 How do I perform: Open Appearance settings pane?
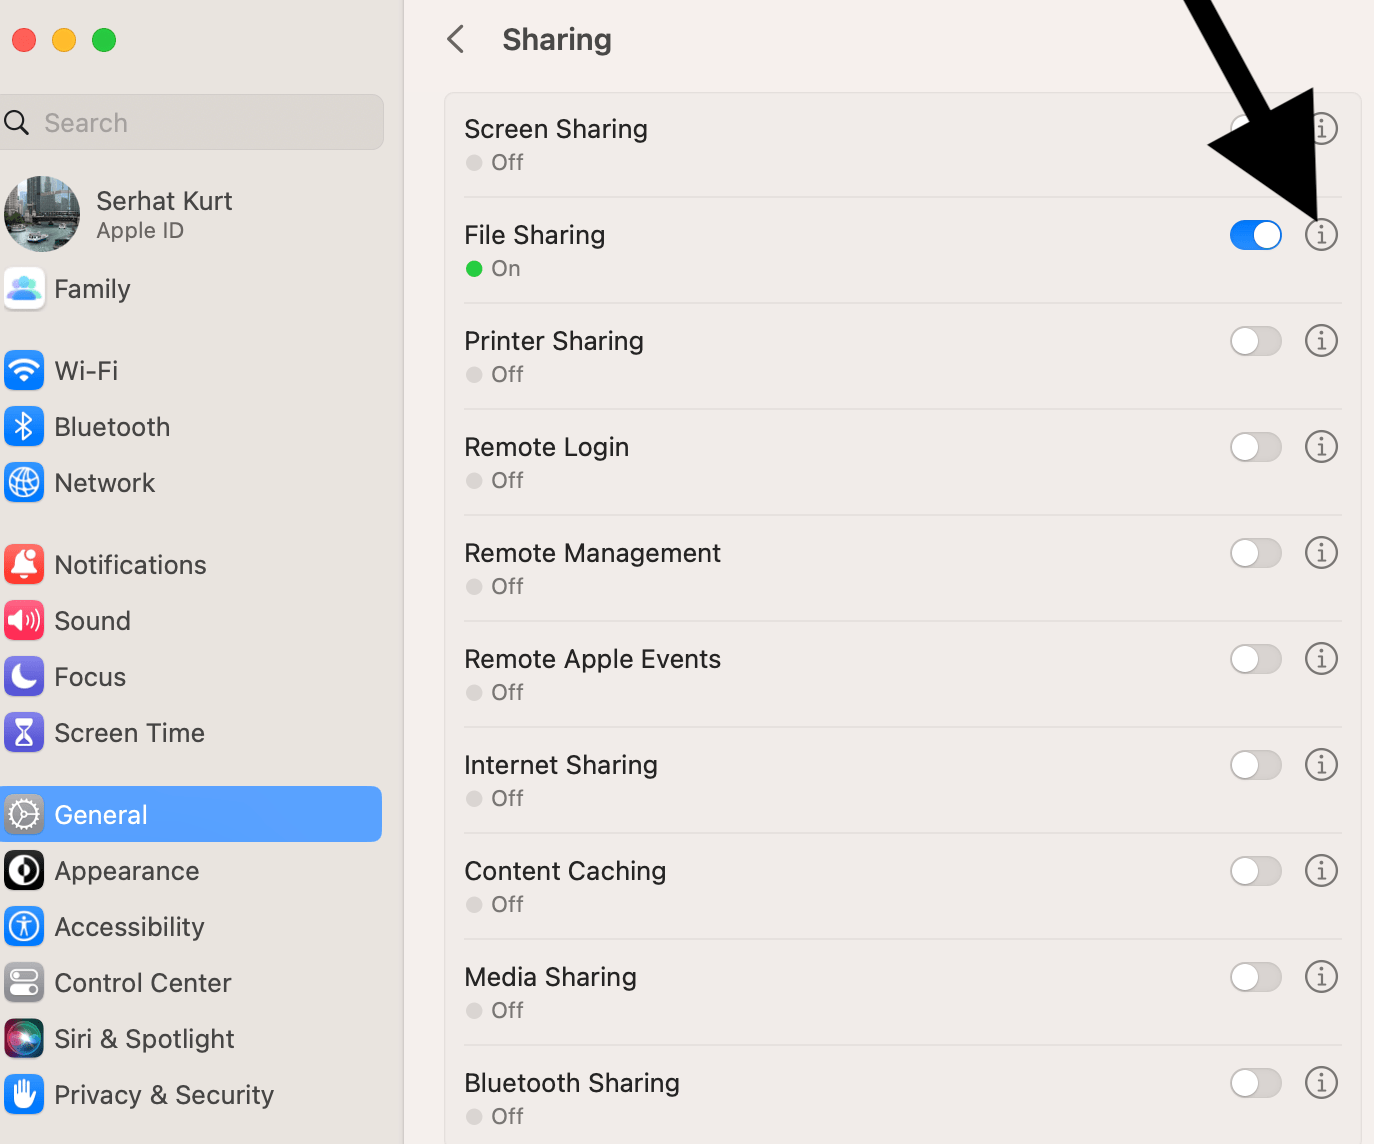click(x=191, y=871)
